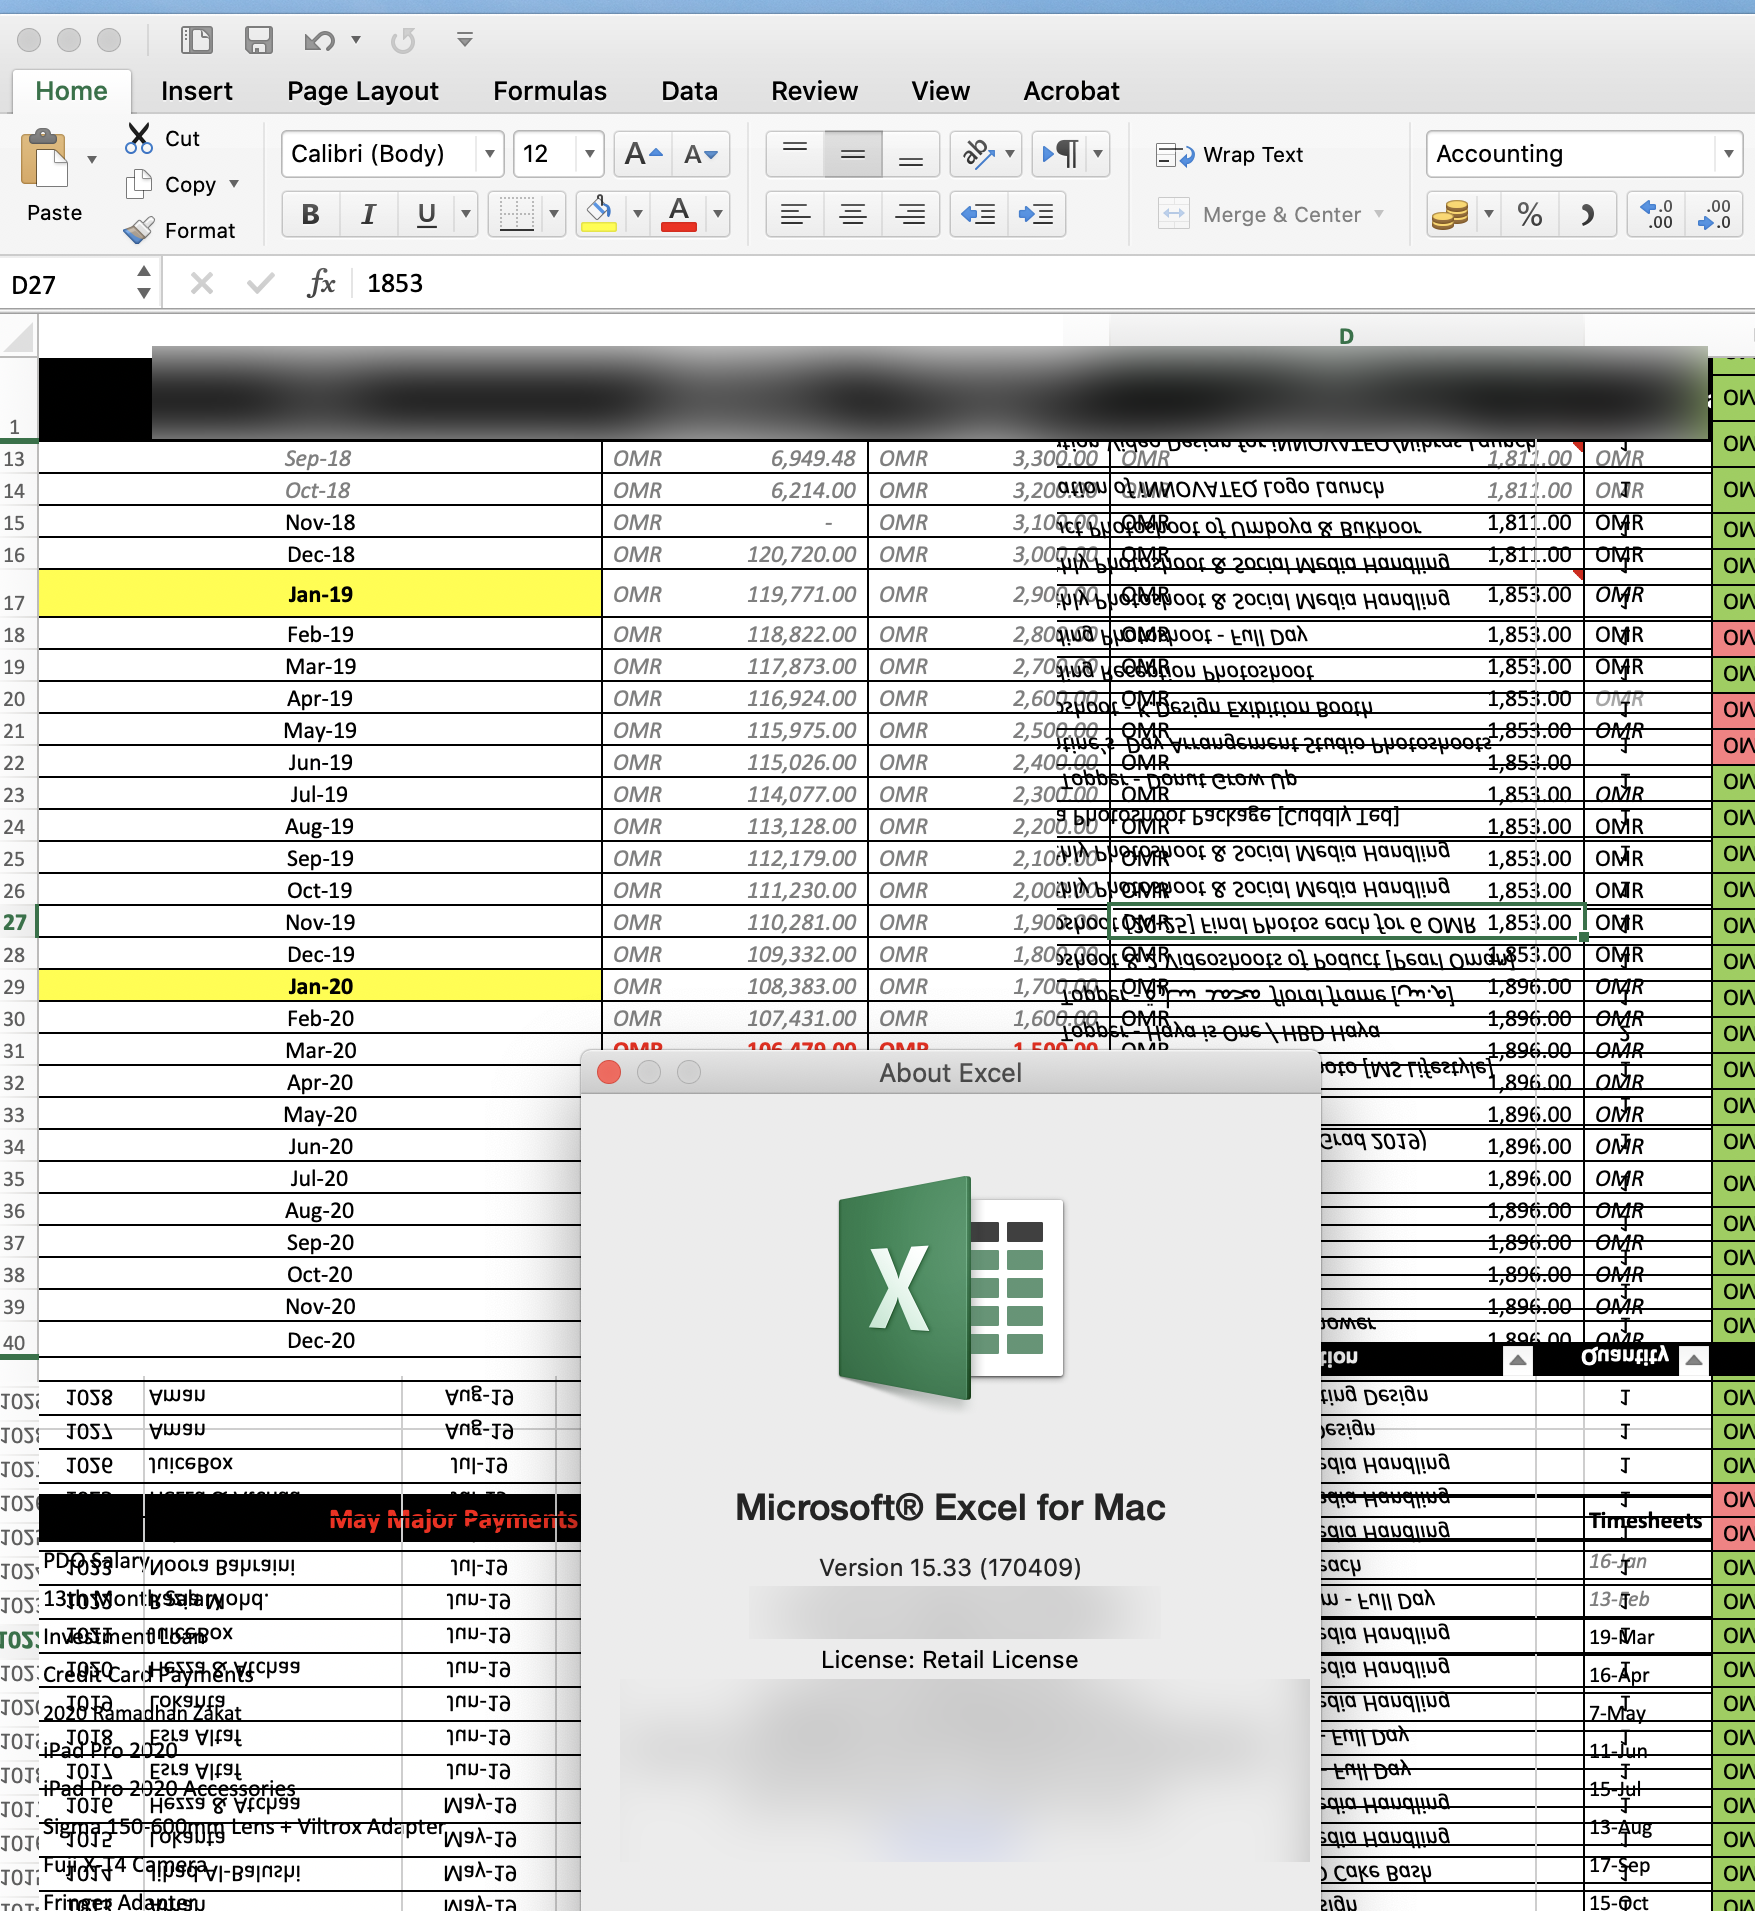Click the Save floppy disk icon
This screenshot has height=1911, width=1755.
pos(259,40)
